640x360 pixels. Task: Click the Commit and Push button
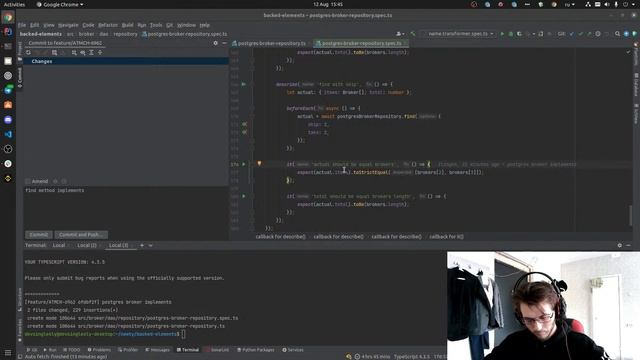(x=81, y=235)
